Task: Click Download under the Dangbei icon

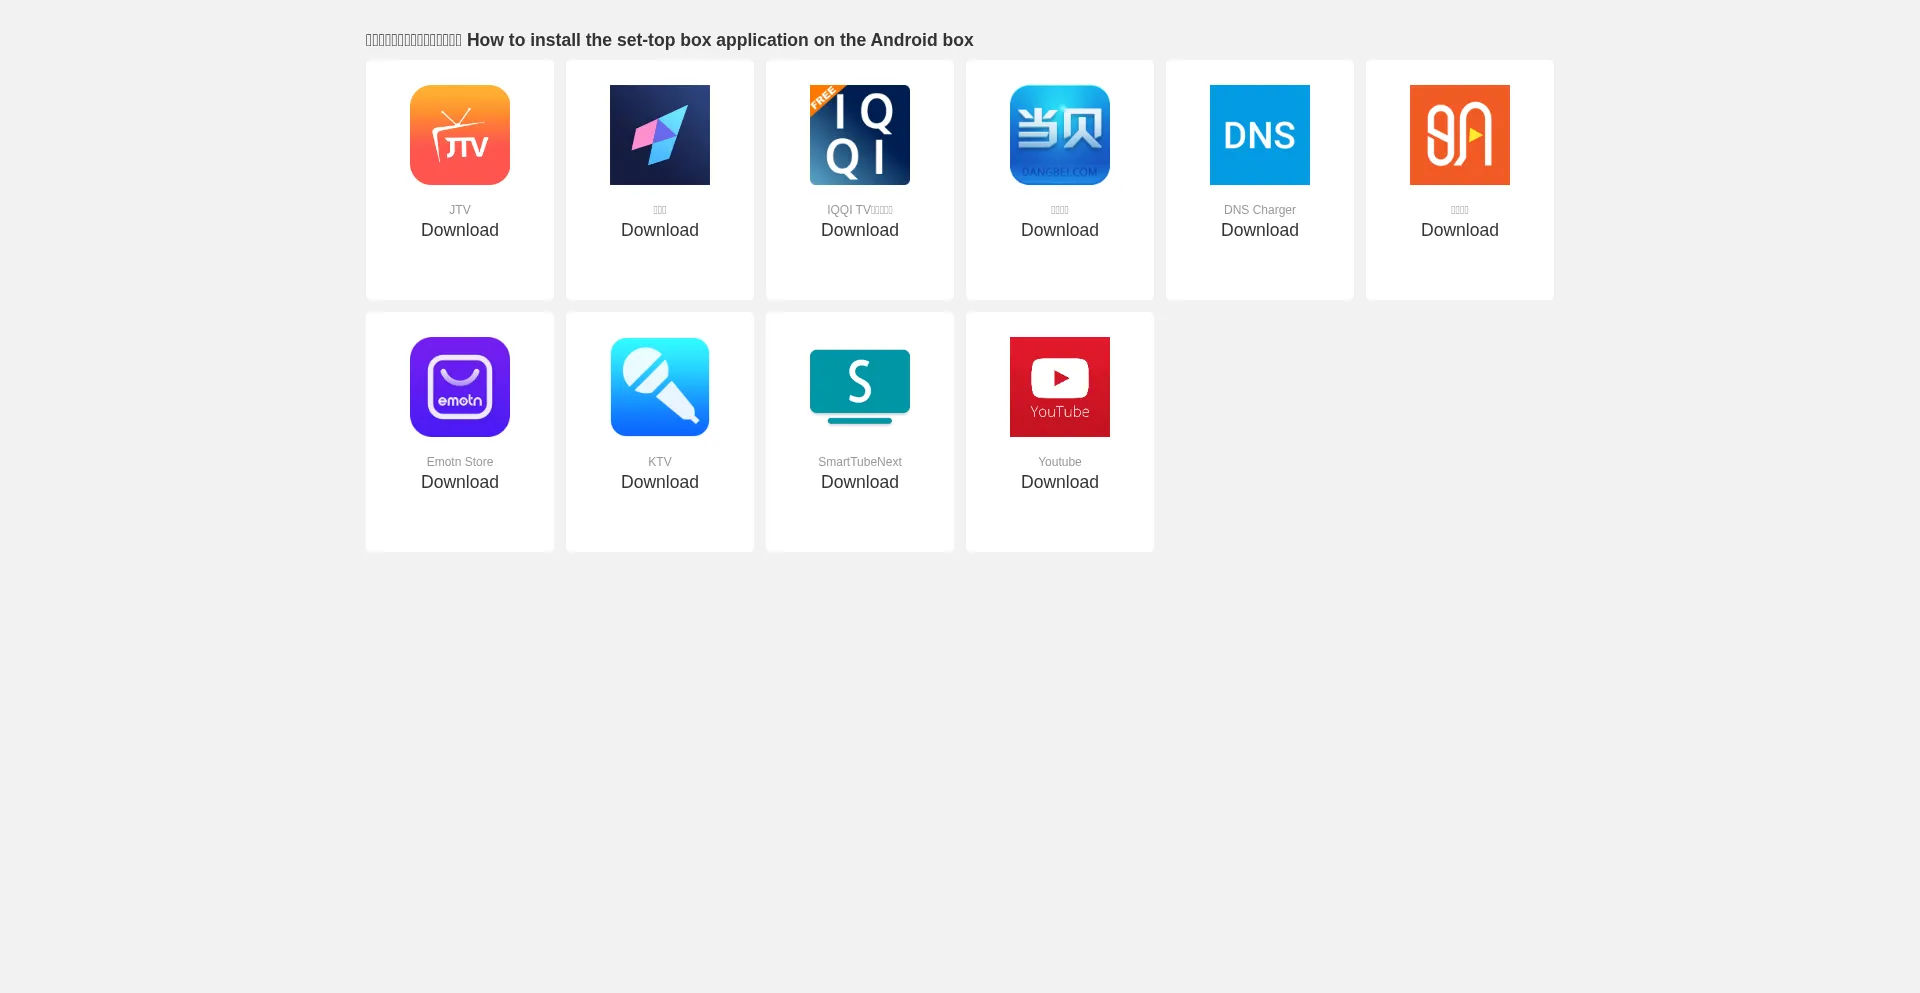Action: click(x=1060, y=230)
